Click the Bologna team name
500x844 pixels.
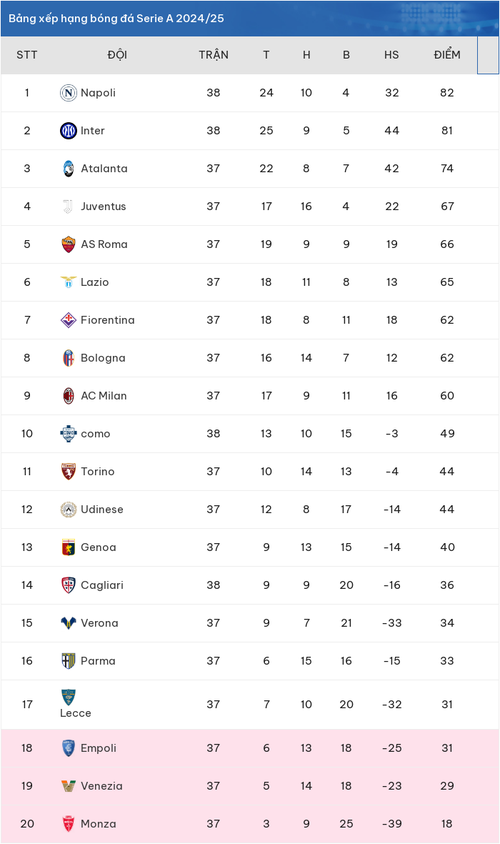pos(103,358)
